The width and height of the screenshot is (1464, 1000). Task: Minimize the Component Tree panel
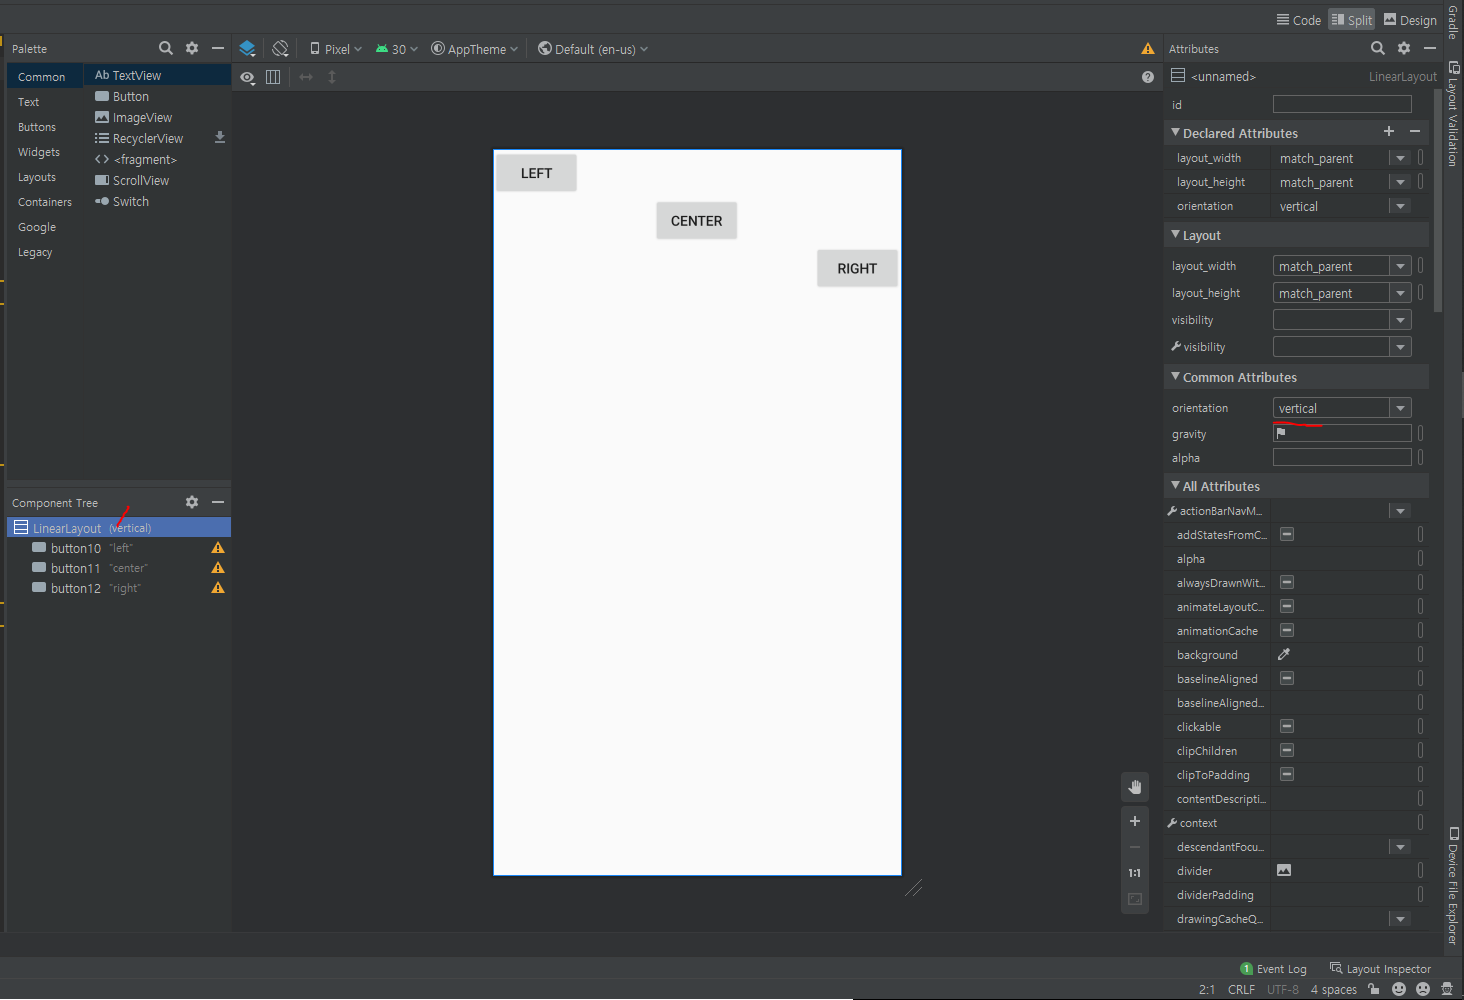218,502
